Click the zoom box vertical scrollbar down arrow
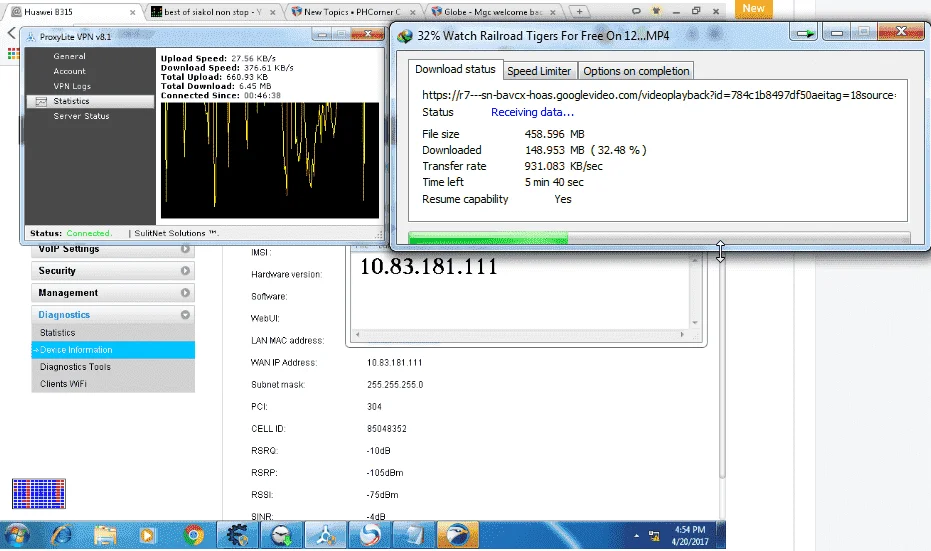The height and width of the screenshot is (551, 931). [695, 323]
